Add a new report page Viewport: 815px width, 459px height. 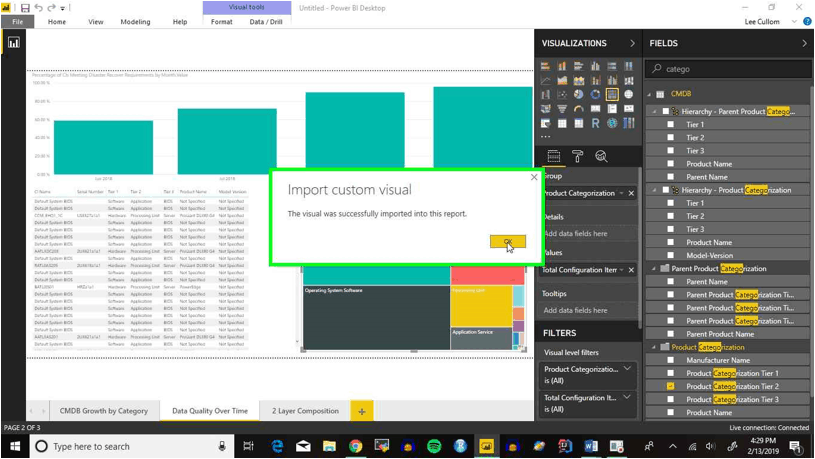(x=362, y=411)
